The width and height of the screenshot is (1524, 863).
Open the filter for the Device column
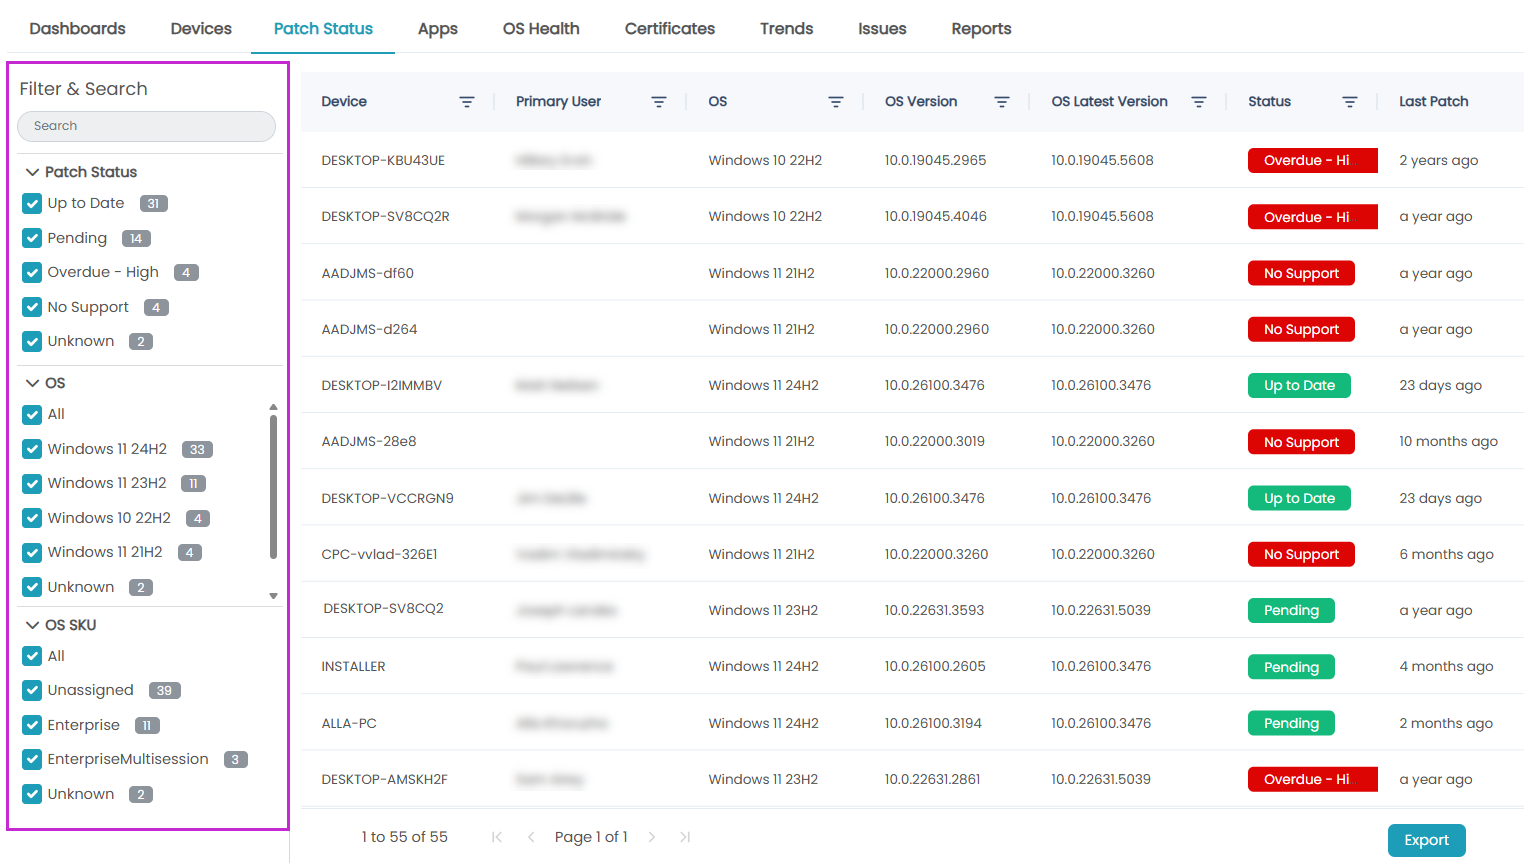[466, 101]
